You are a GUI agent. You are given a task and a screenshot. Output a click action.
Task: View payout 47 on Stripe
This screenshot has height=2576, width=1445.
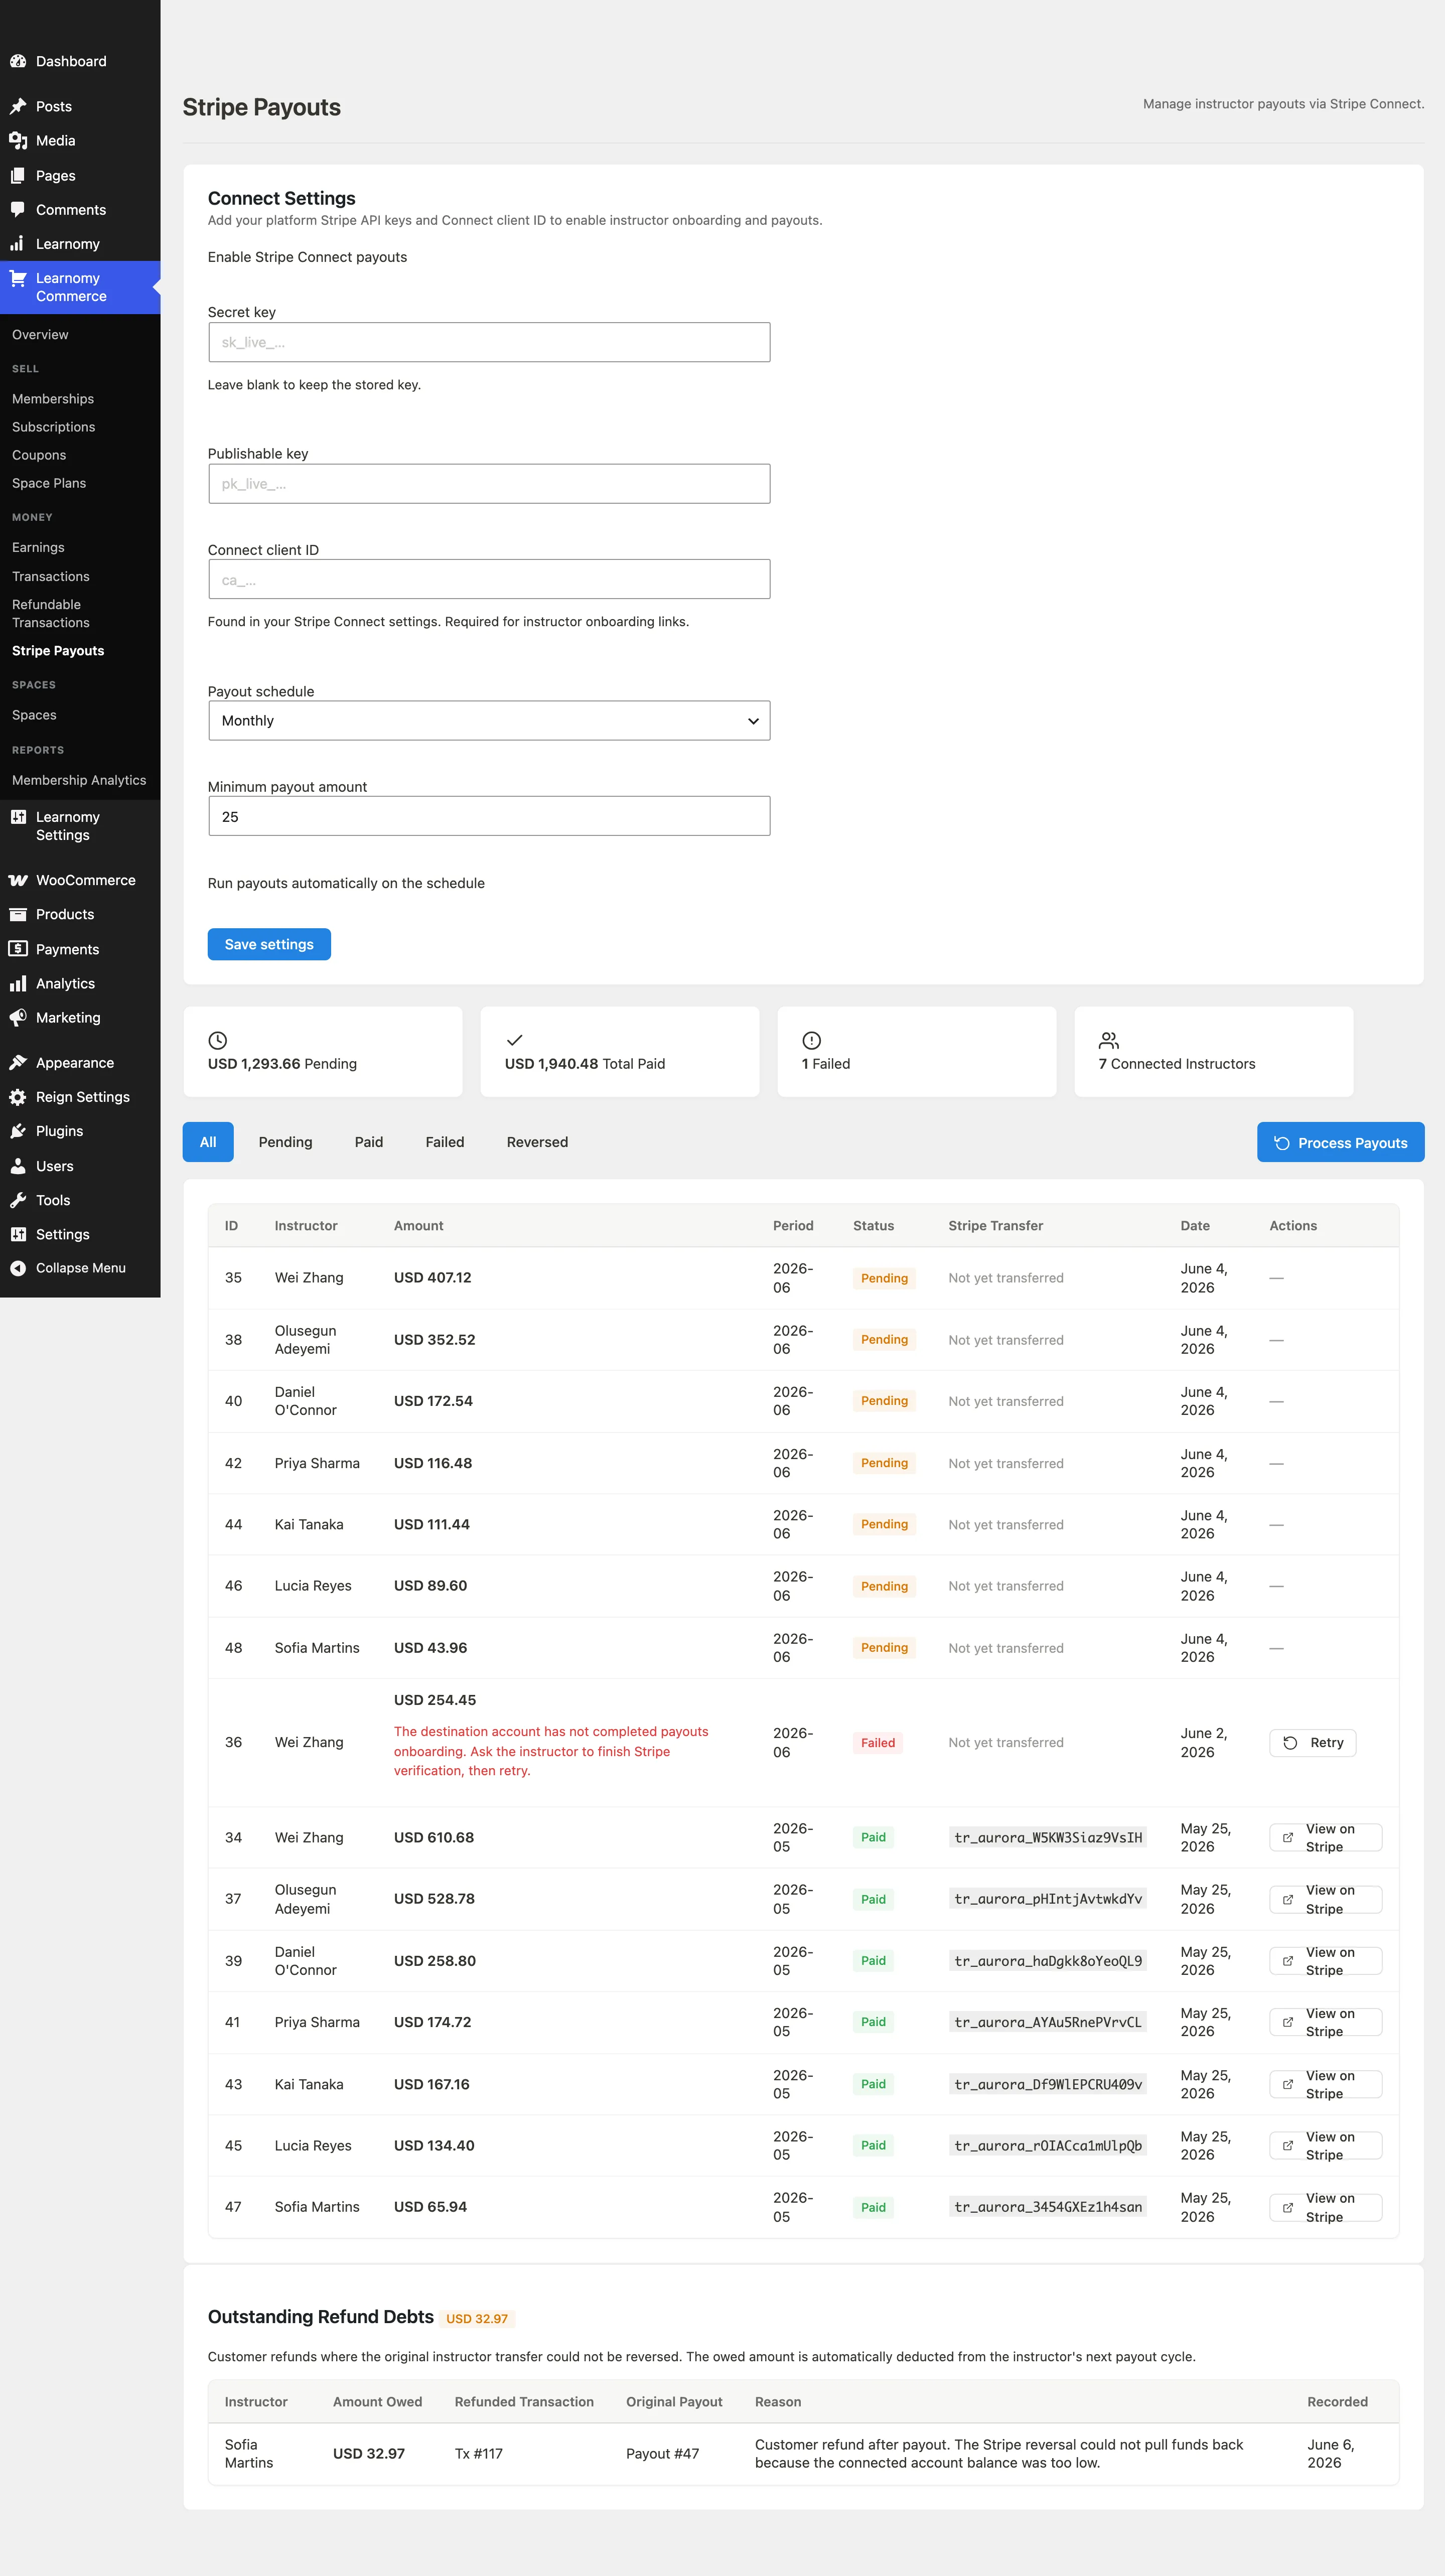pos(1325,2207)
